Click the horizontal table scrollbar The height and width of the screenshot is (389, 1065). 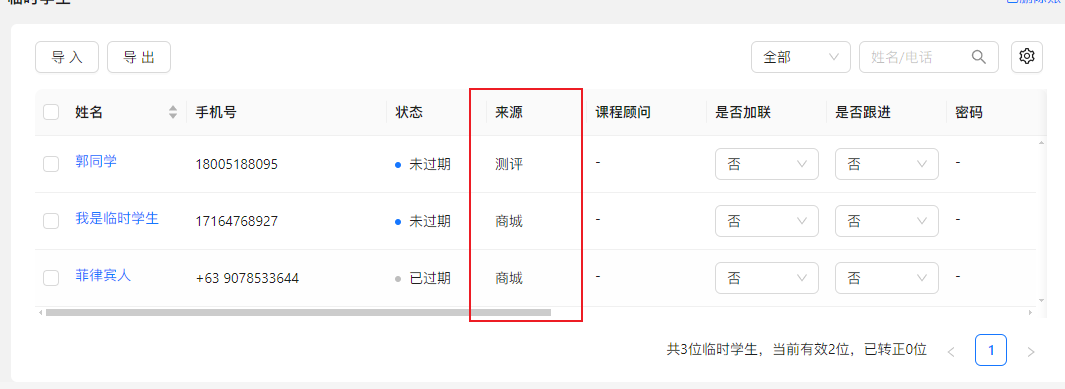click(x=298, y=313)
